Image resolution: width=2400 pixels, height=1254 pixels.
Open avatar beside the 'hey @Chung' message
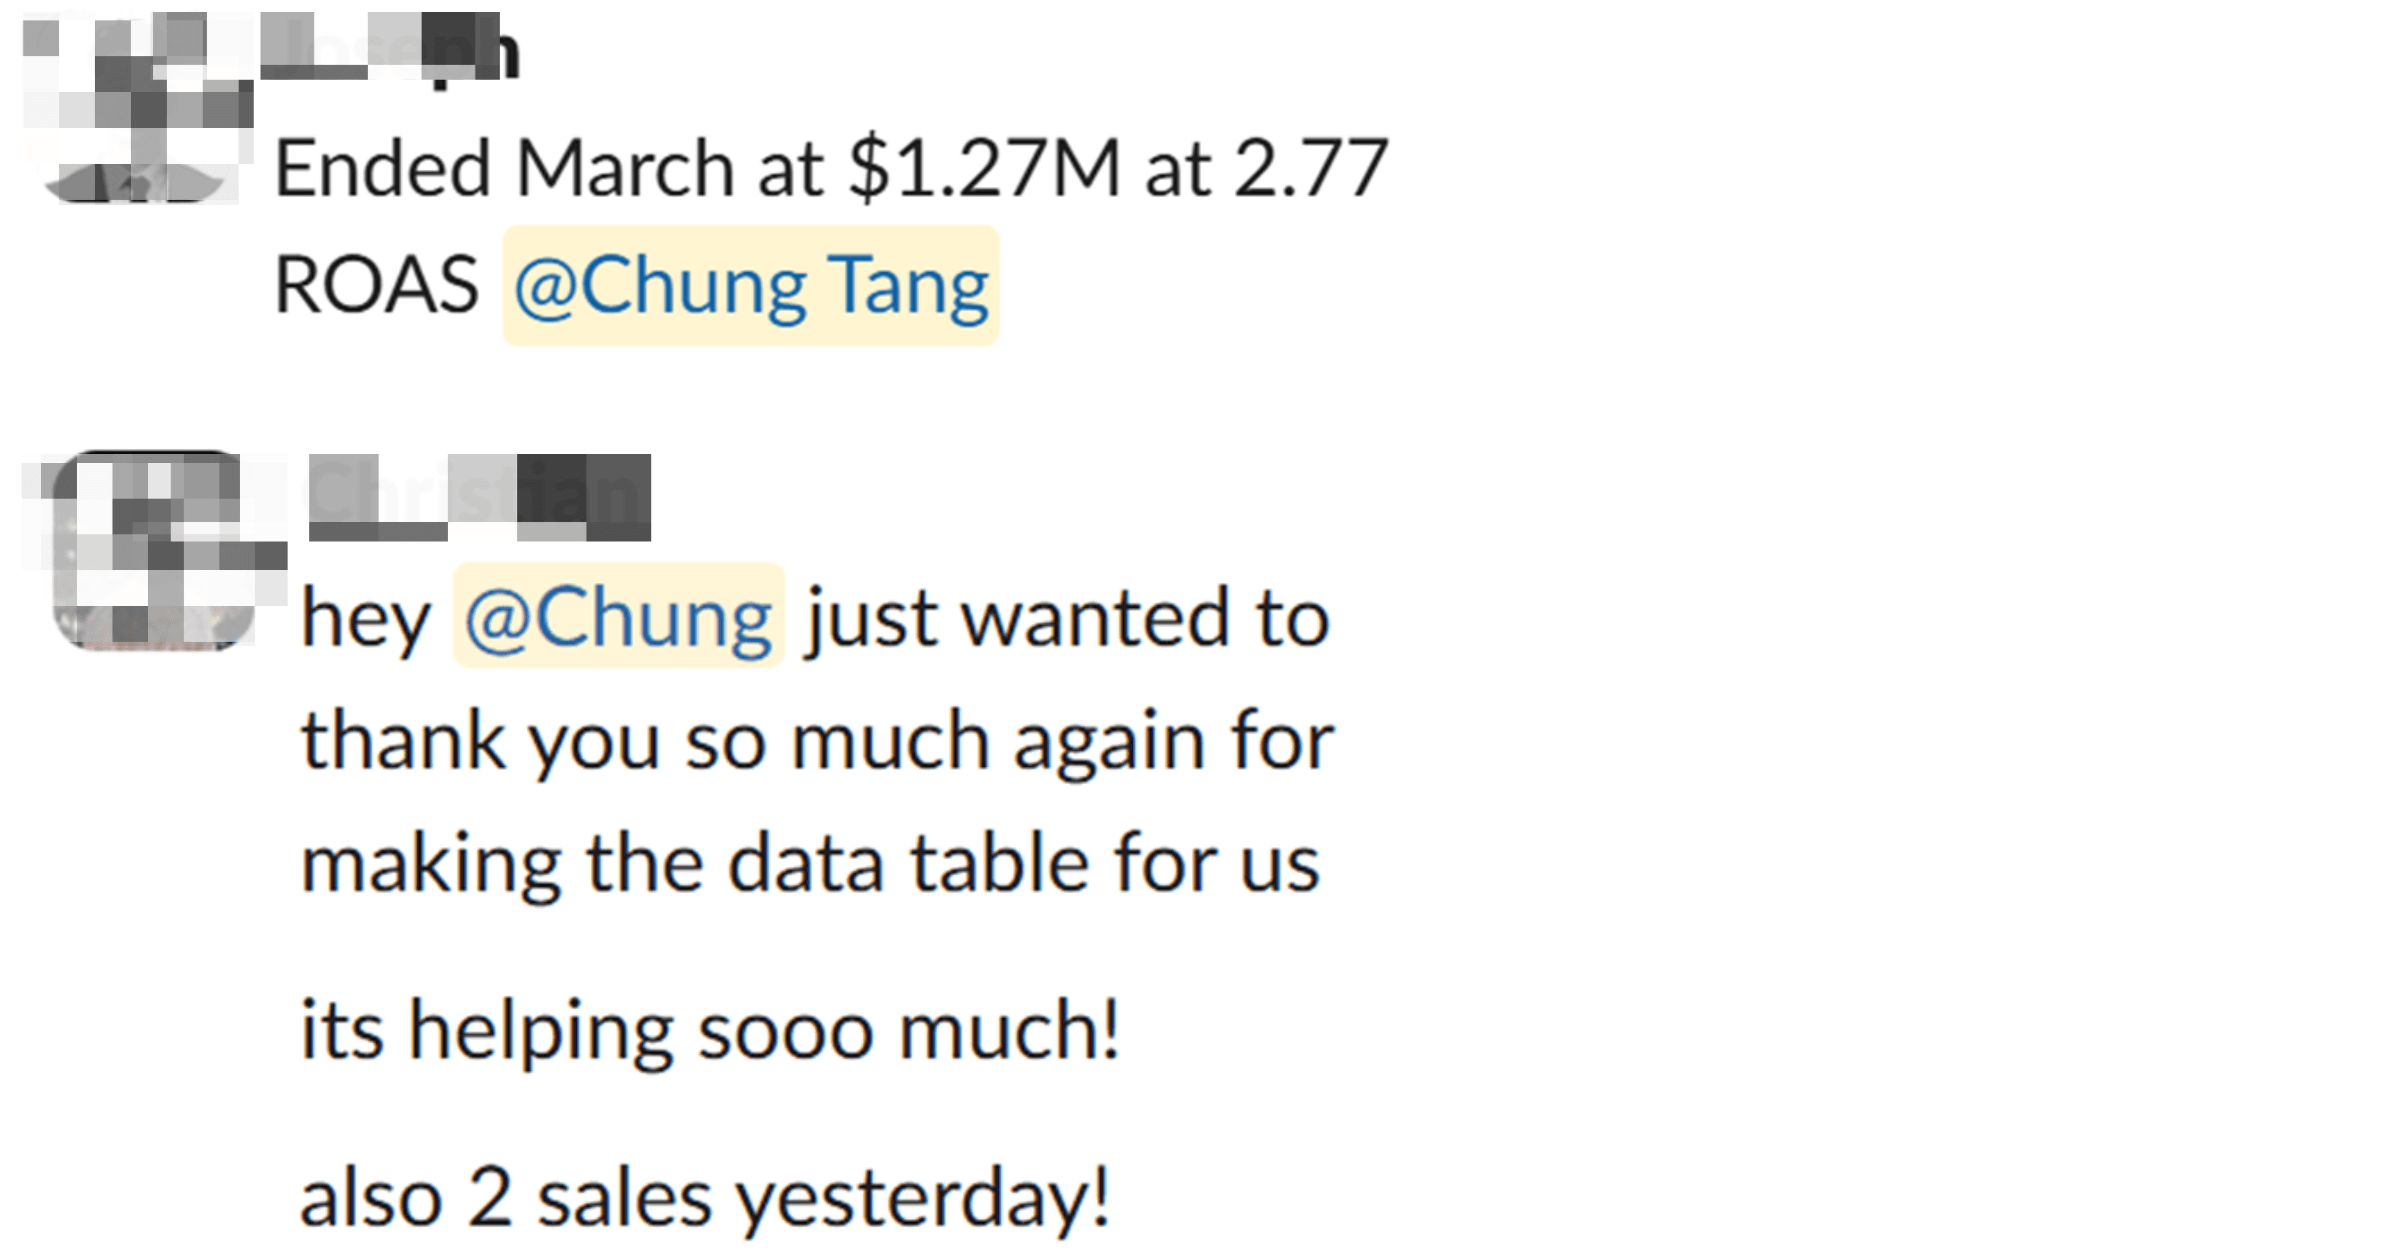tap(155, 550)
